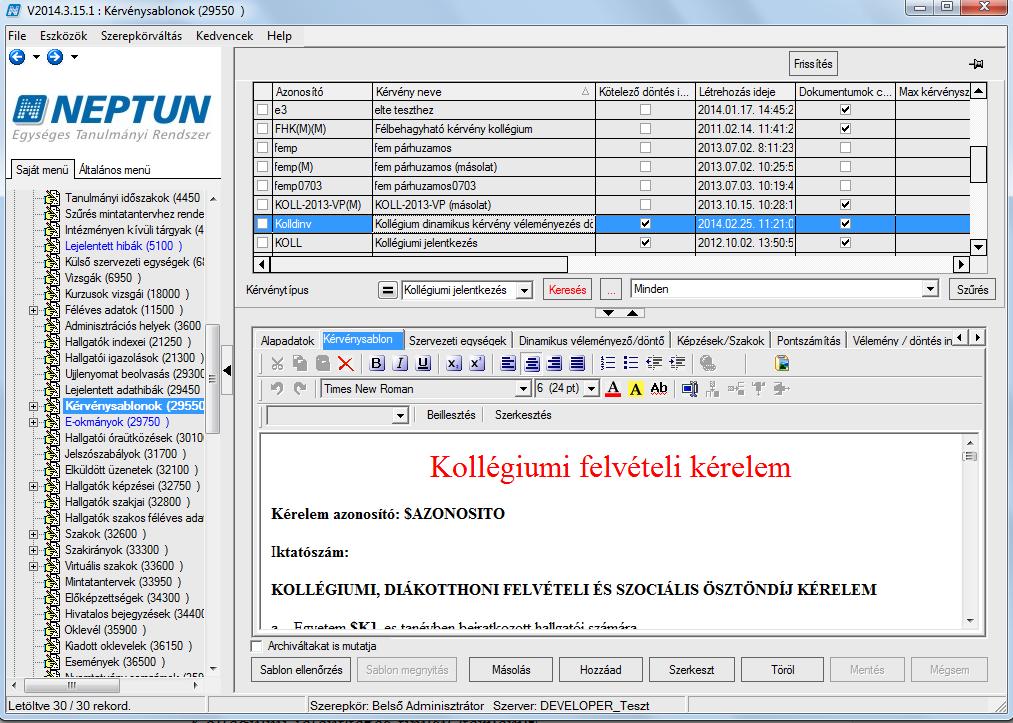Image resolution: width=1013 pixels, height=723 pixels.
Task: Increase indent of paragraph
Action: pos(677,363)
